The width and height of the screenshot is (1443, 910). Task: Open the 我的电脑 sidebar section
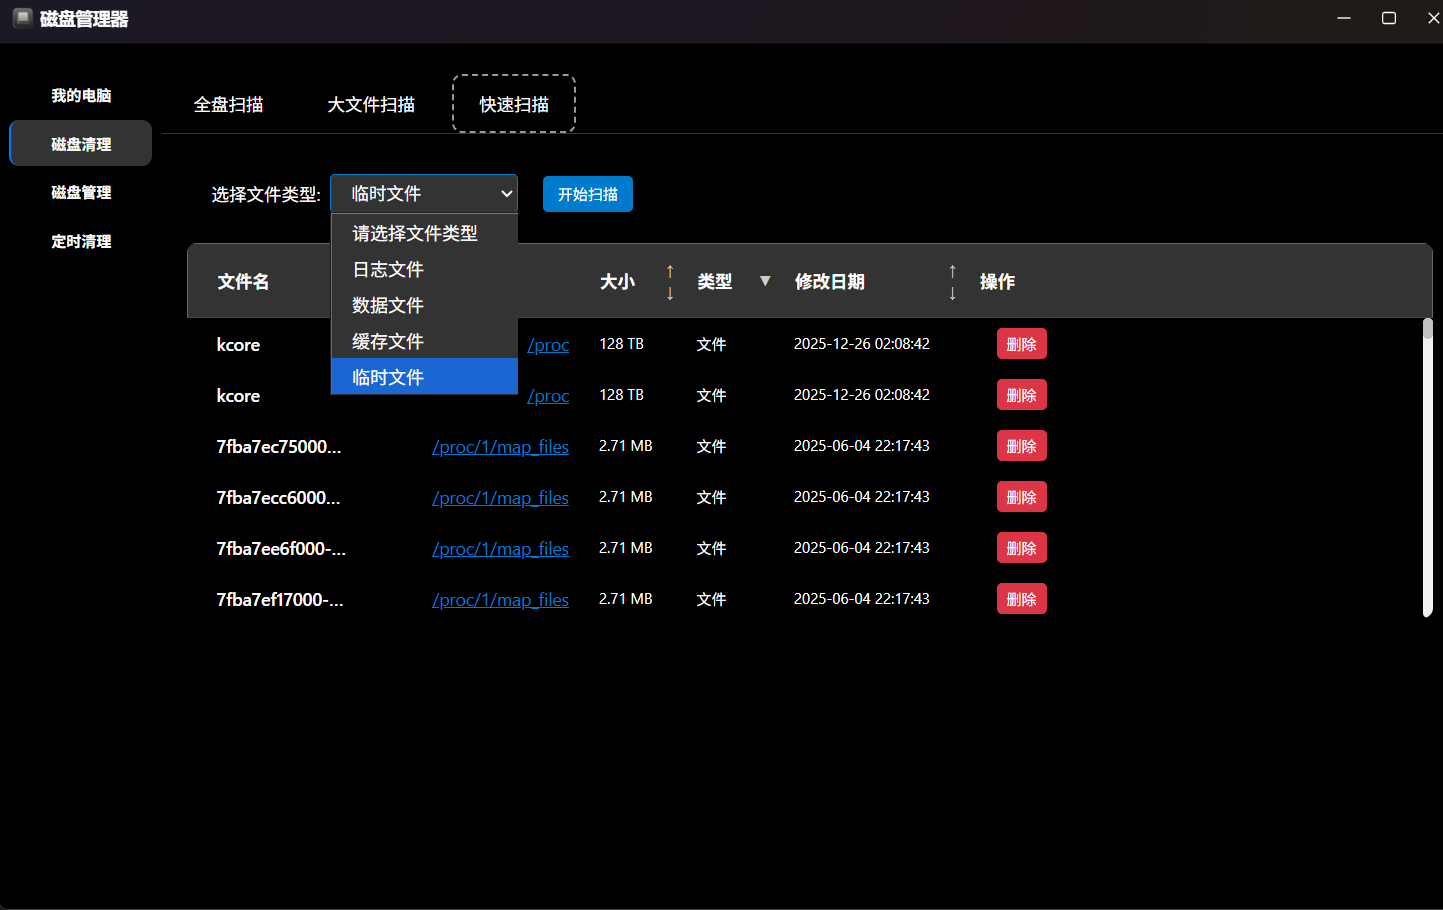tap(81, 95)
